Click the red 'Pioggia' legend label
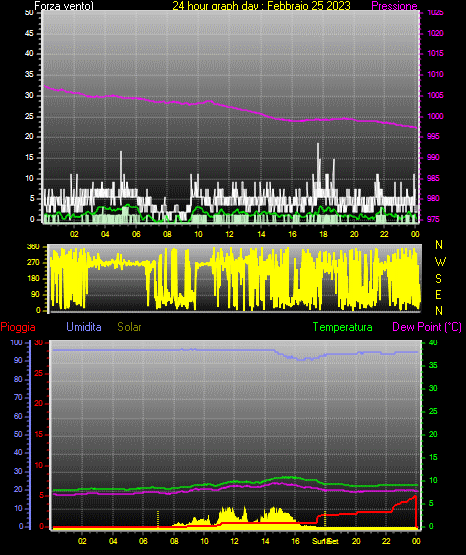Screen dimensions: 466x555 (x=18, y=327)
